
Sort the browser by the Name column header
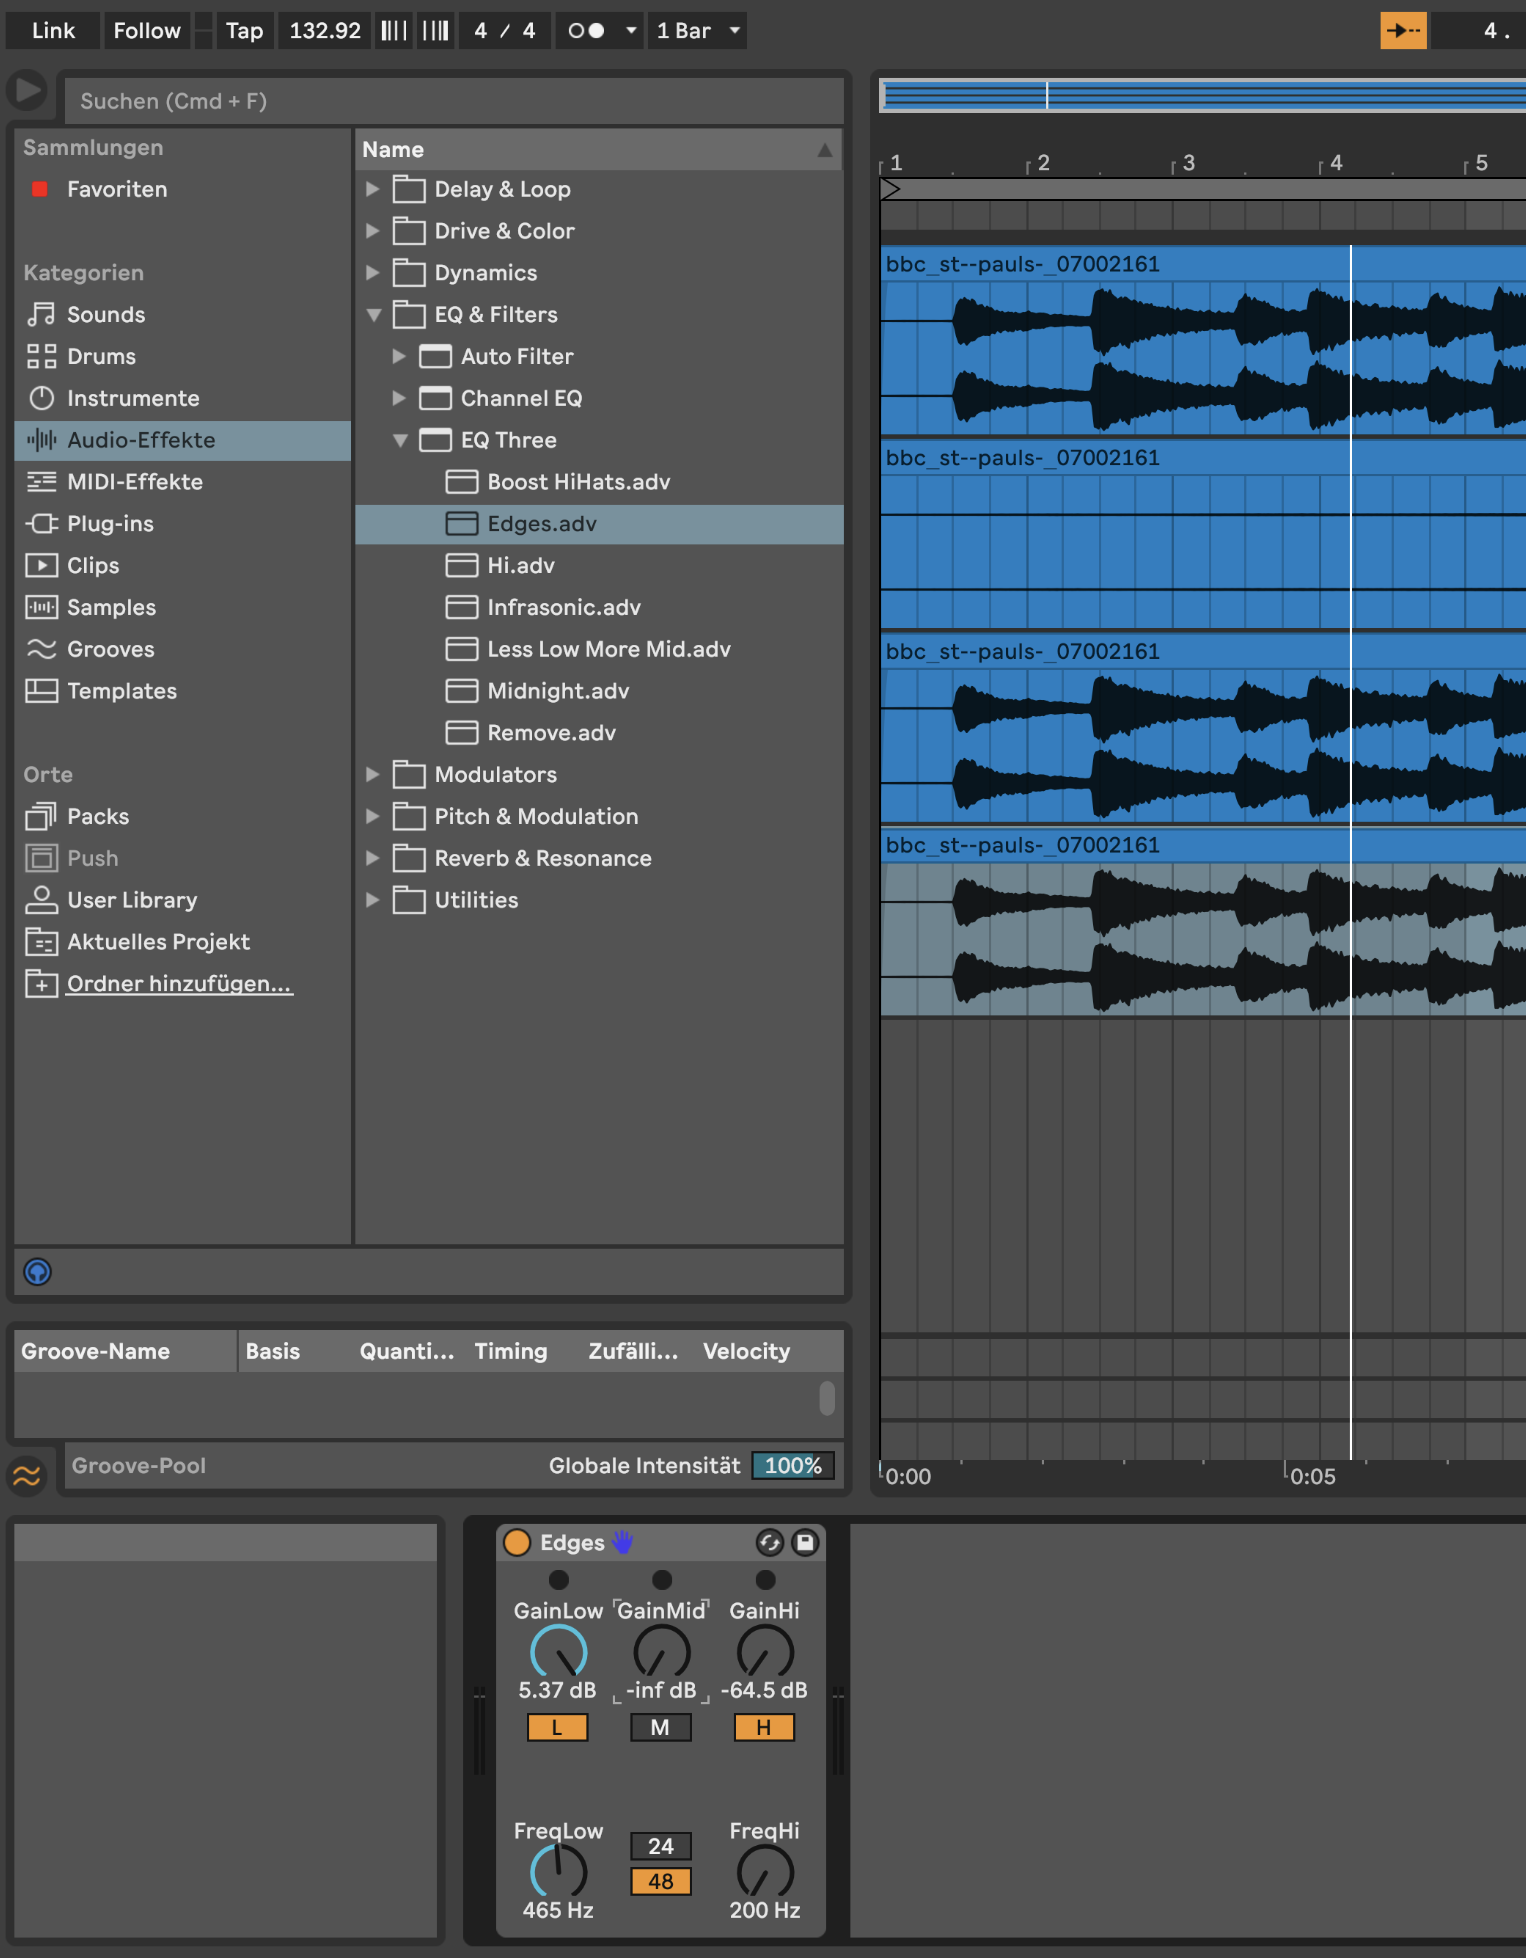[599, 149]
